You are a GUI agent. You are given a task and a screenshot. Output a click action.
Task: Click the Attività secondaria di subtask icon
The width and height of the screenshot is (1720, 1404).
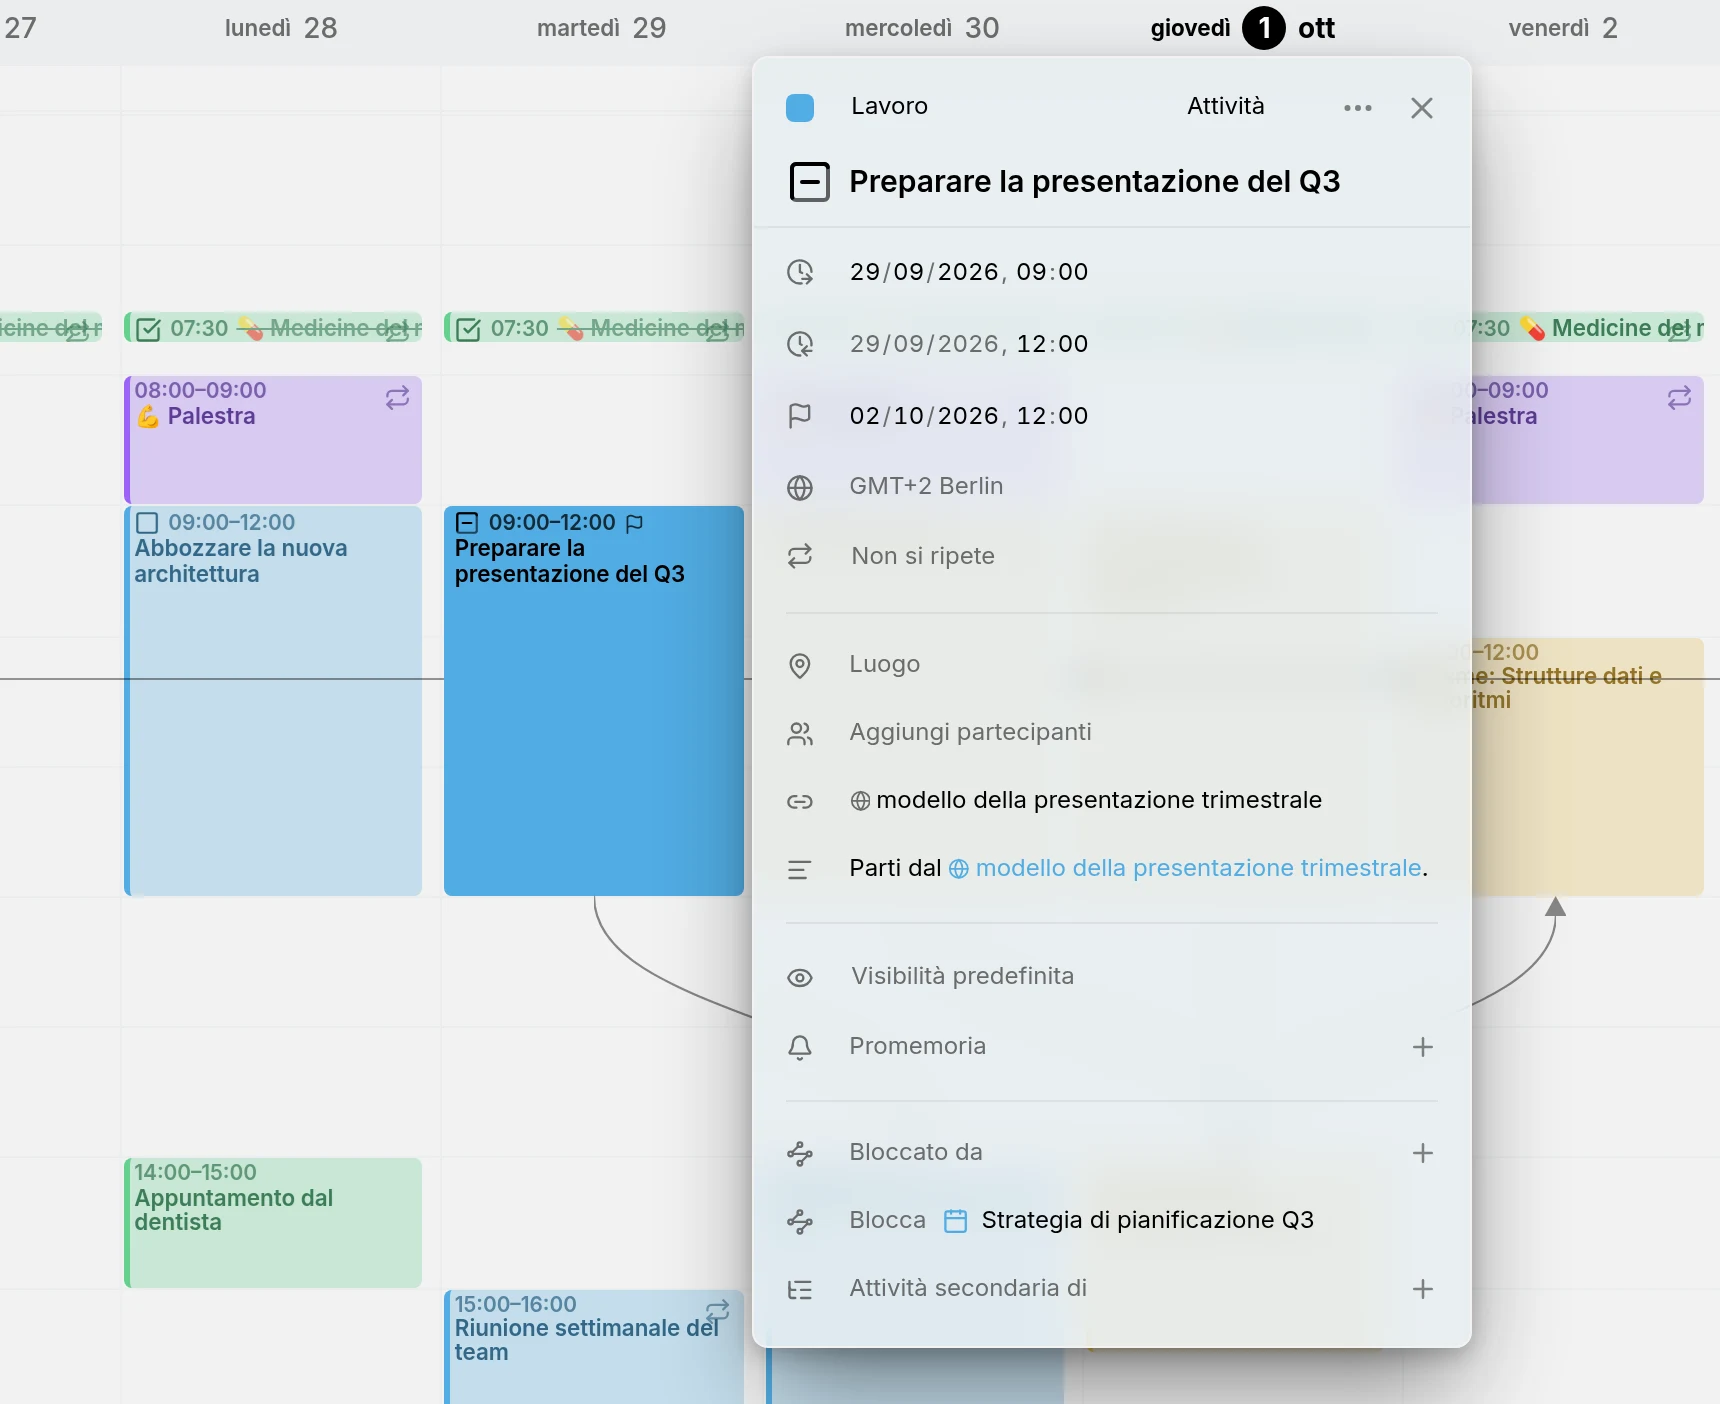click(800, 1290)
